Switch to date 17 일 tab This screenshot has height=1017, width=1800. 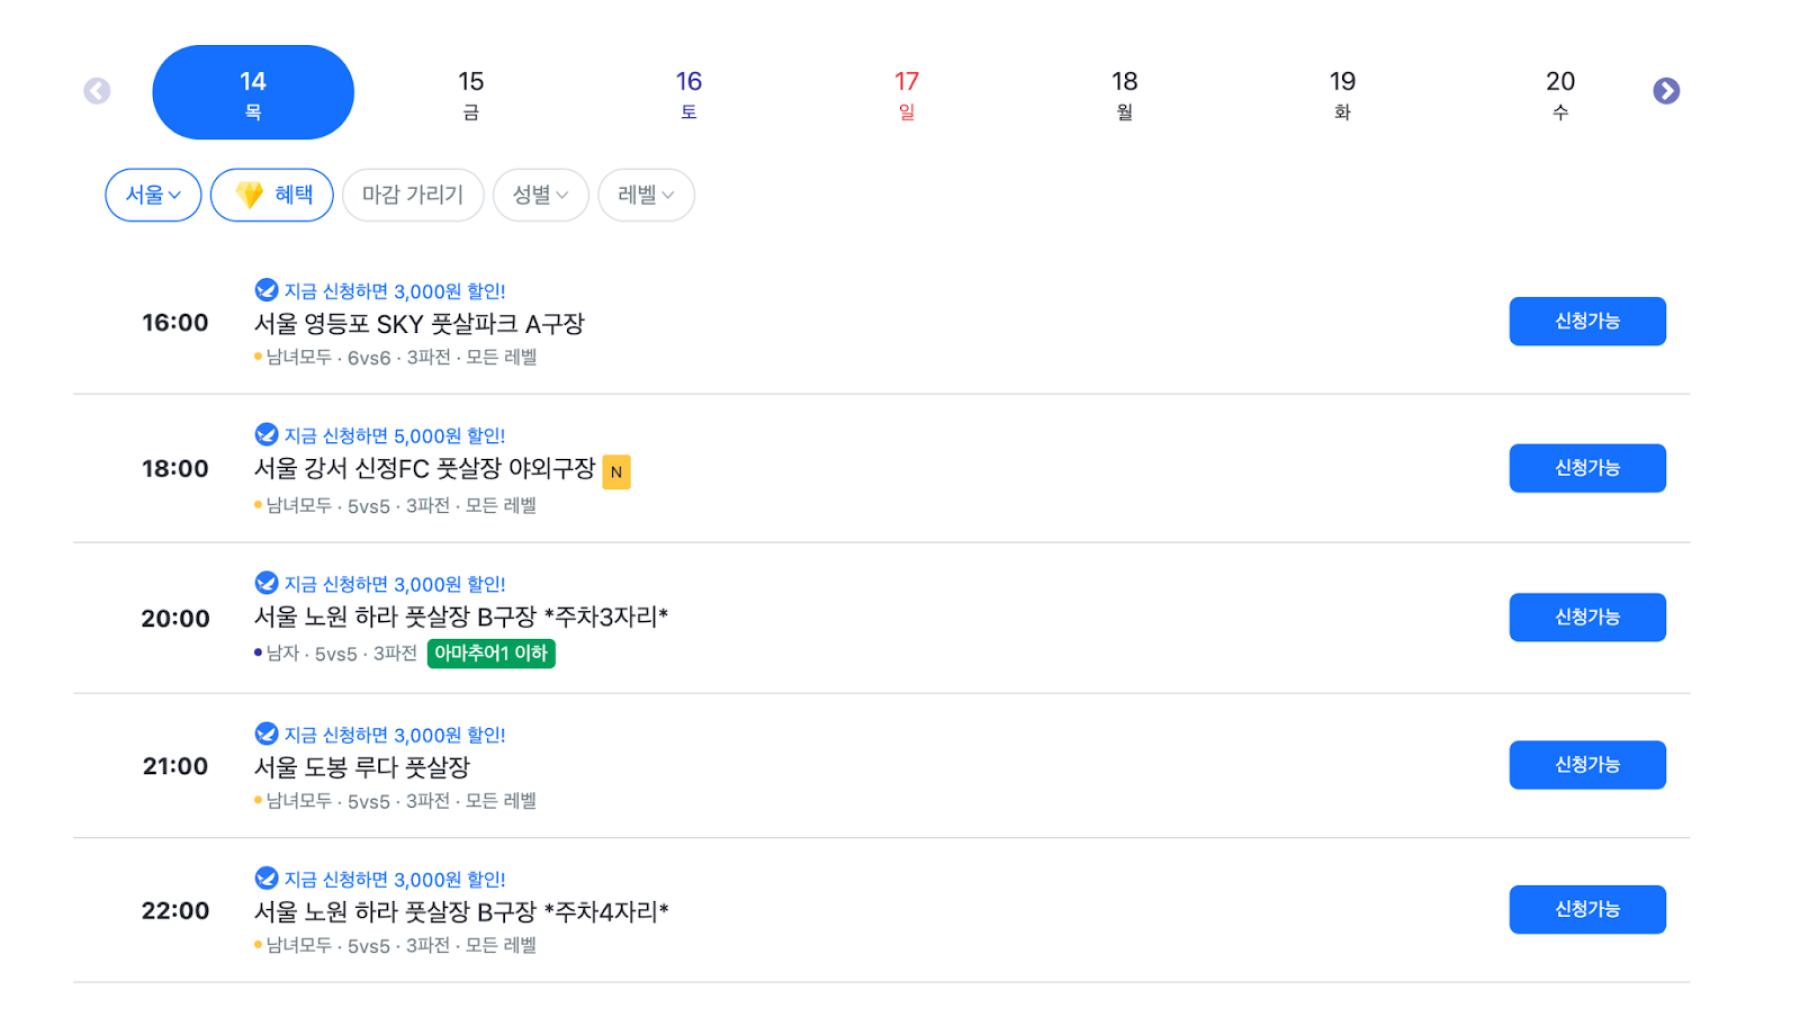point(906,93)
